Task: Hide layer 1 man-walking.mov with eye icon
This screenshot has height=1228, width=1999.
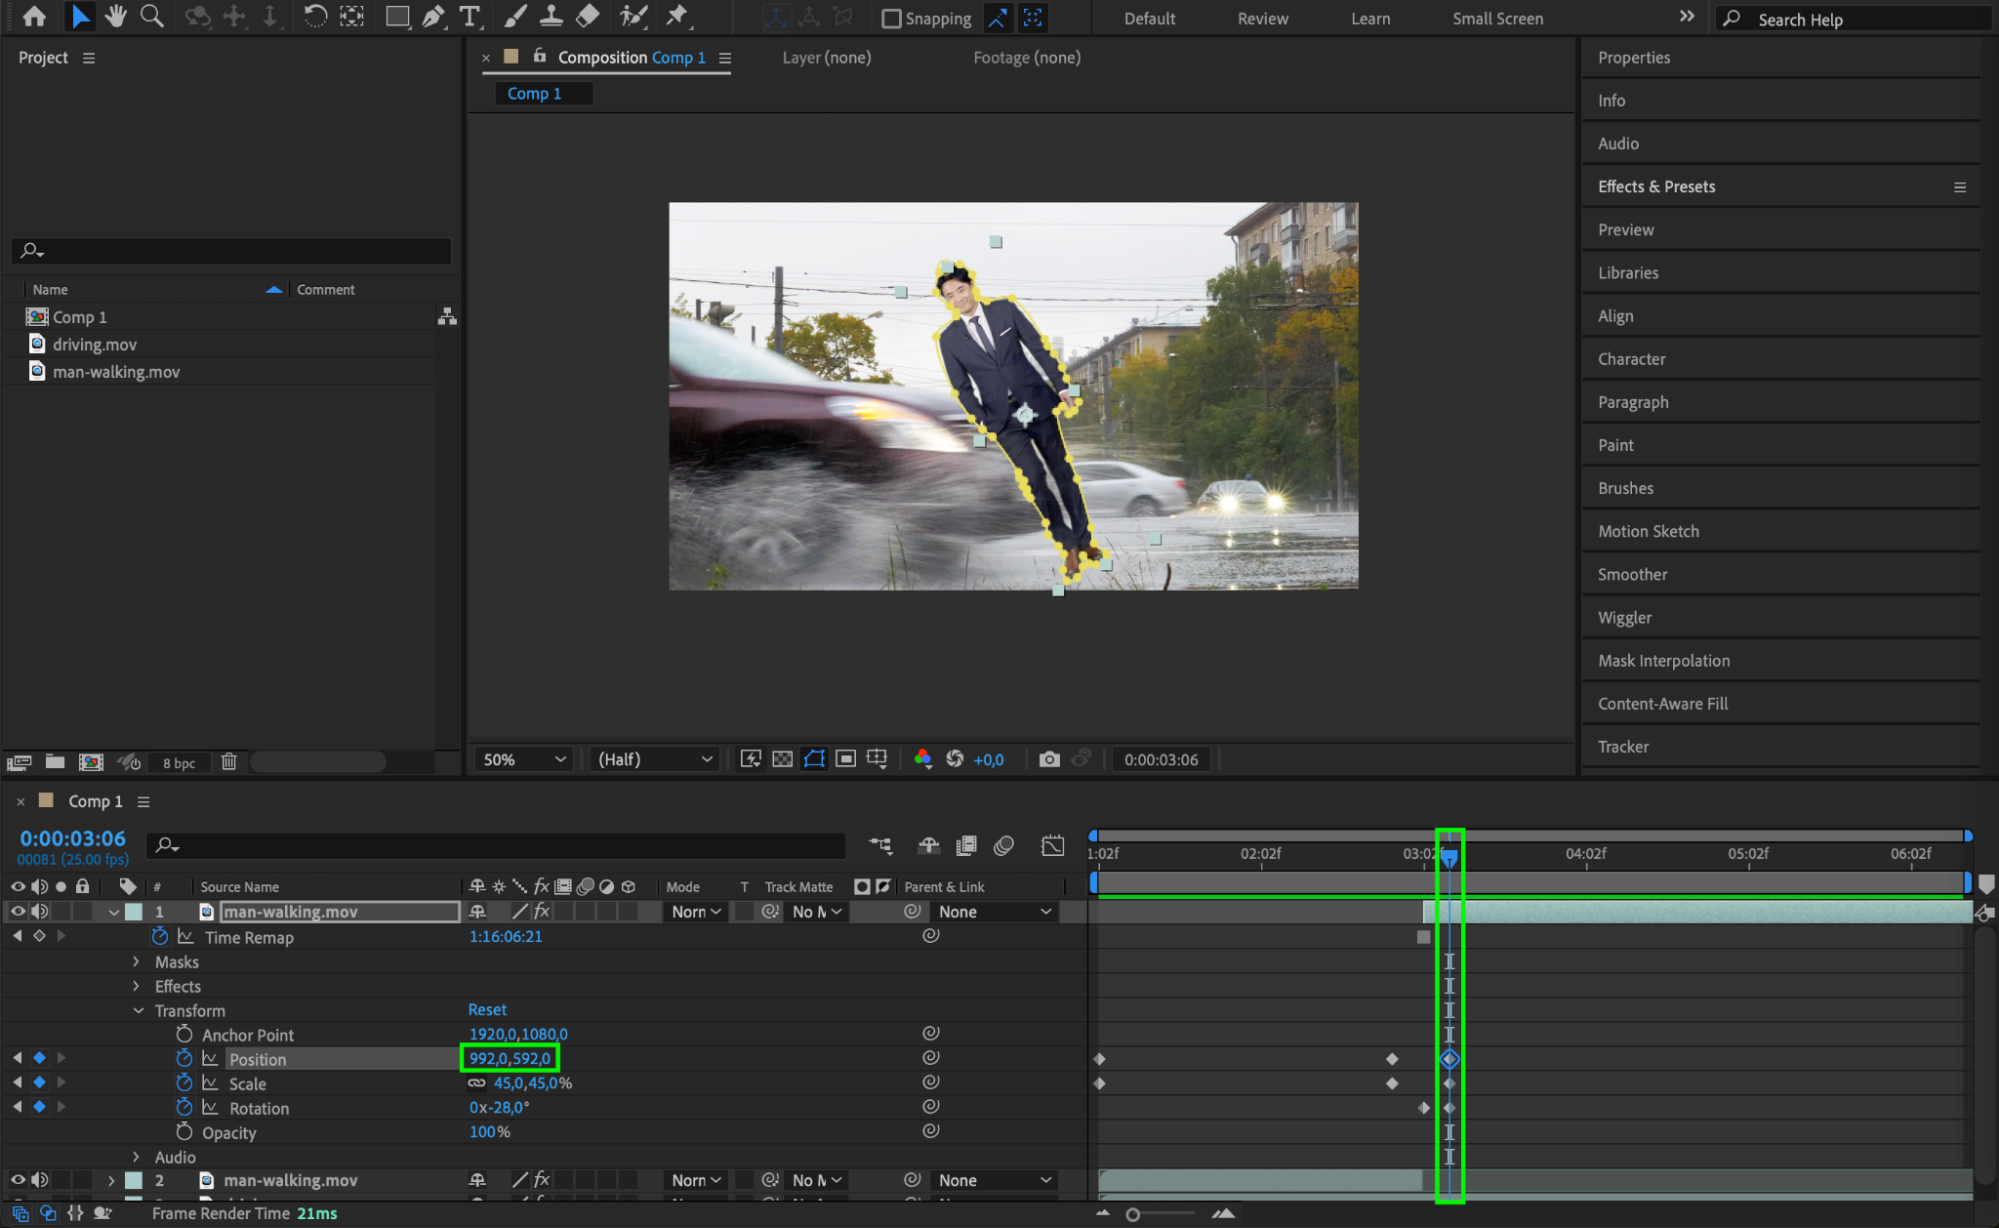Action: coord(18,911)
